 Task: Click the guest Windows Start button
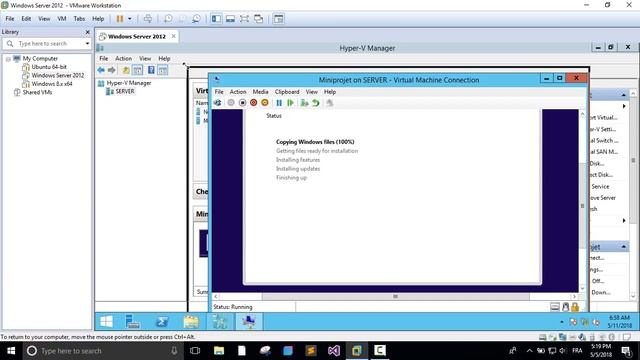click(x=107, y=322)
